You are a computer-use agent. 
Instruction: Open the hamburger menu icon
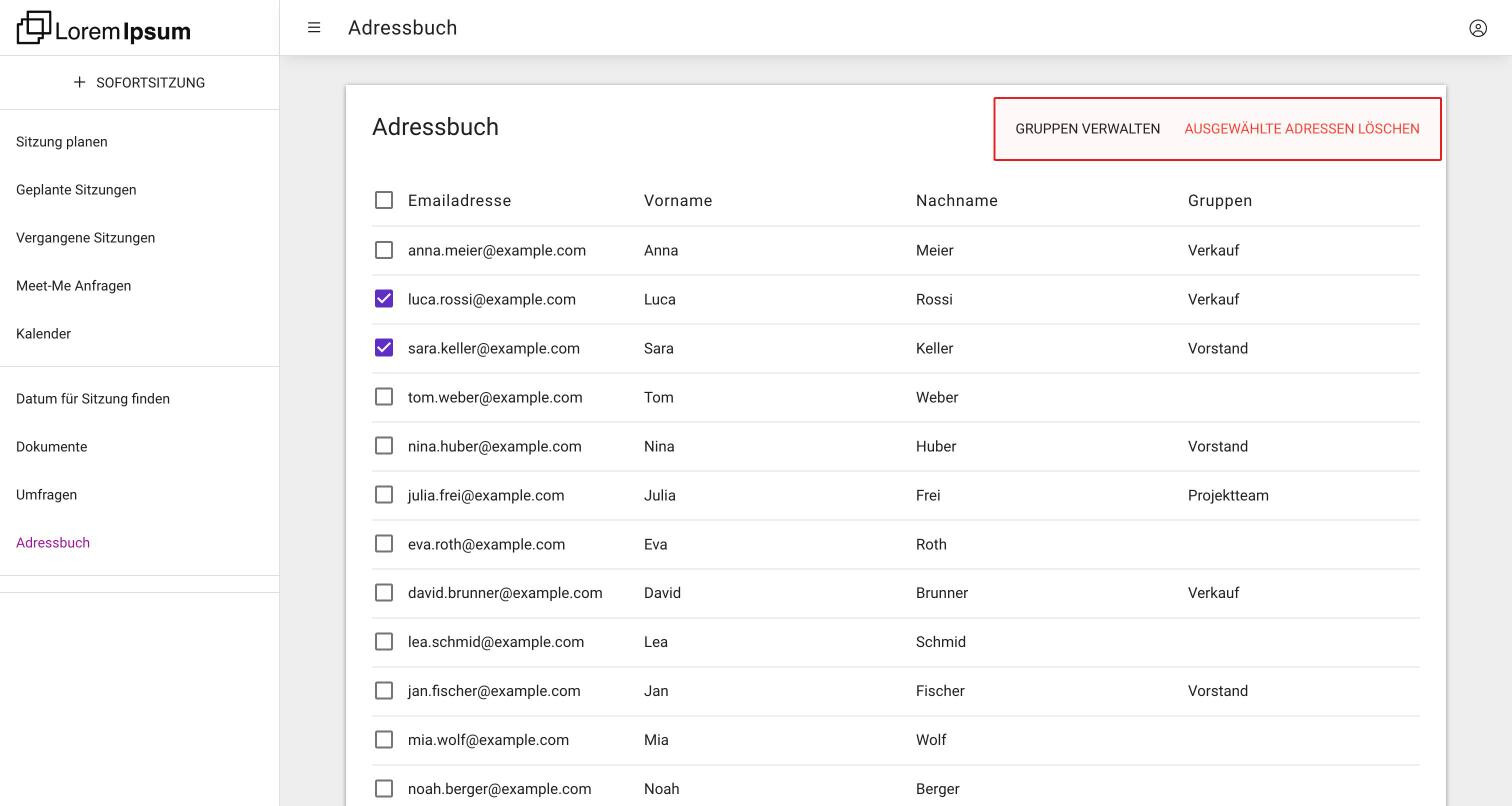tap(314, 28)
